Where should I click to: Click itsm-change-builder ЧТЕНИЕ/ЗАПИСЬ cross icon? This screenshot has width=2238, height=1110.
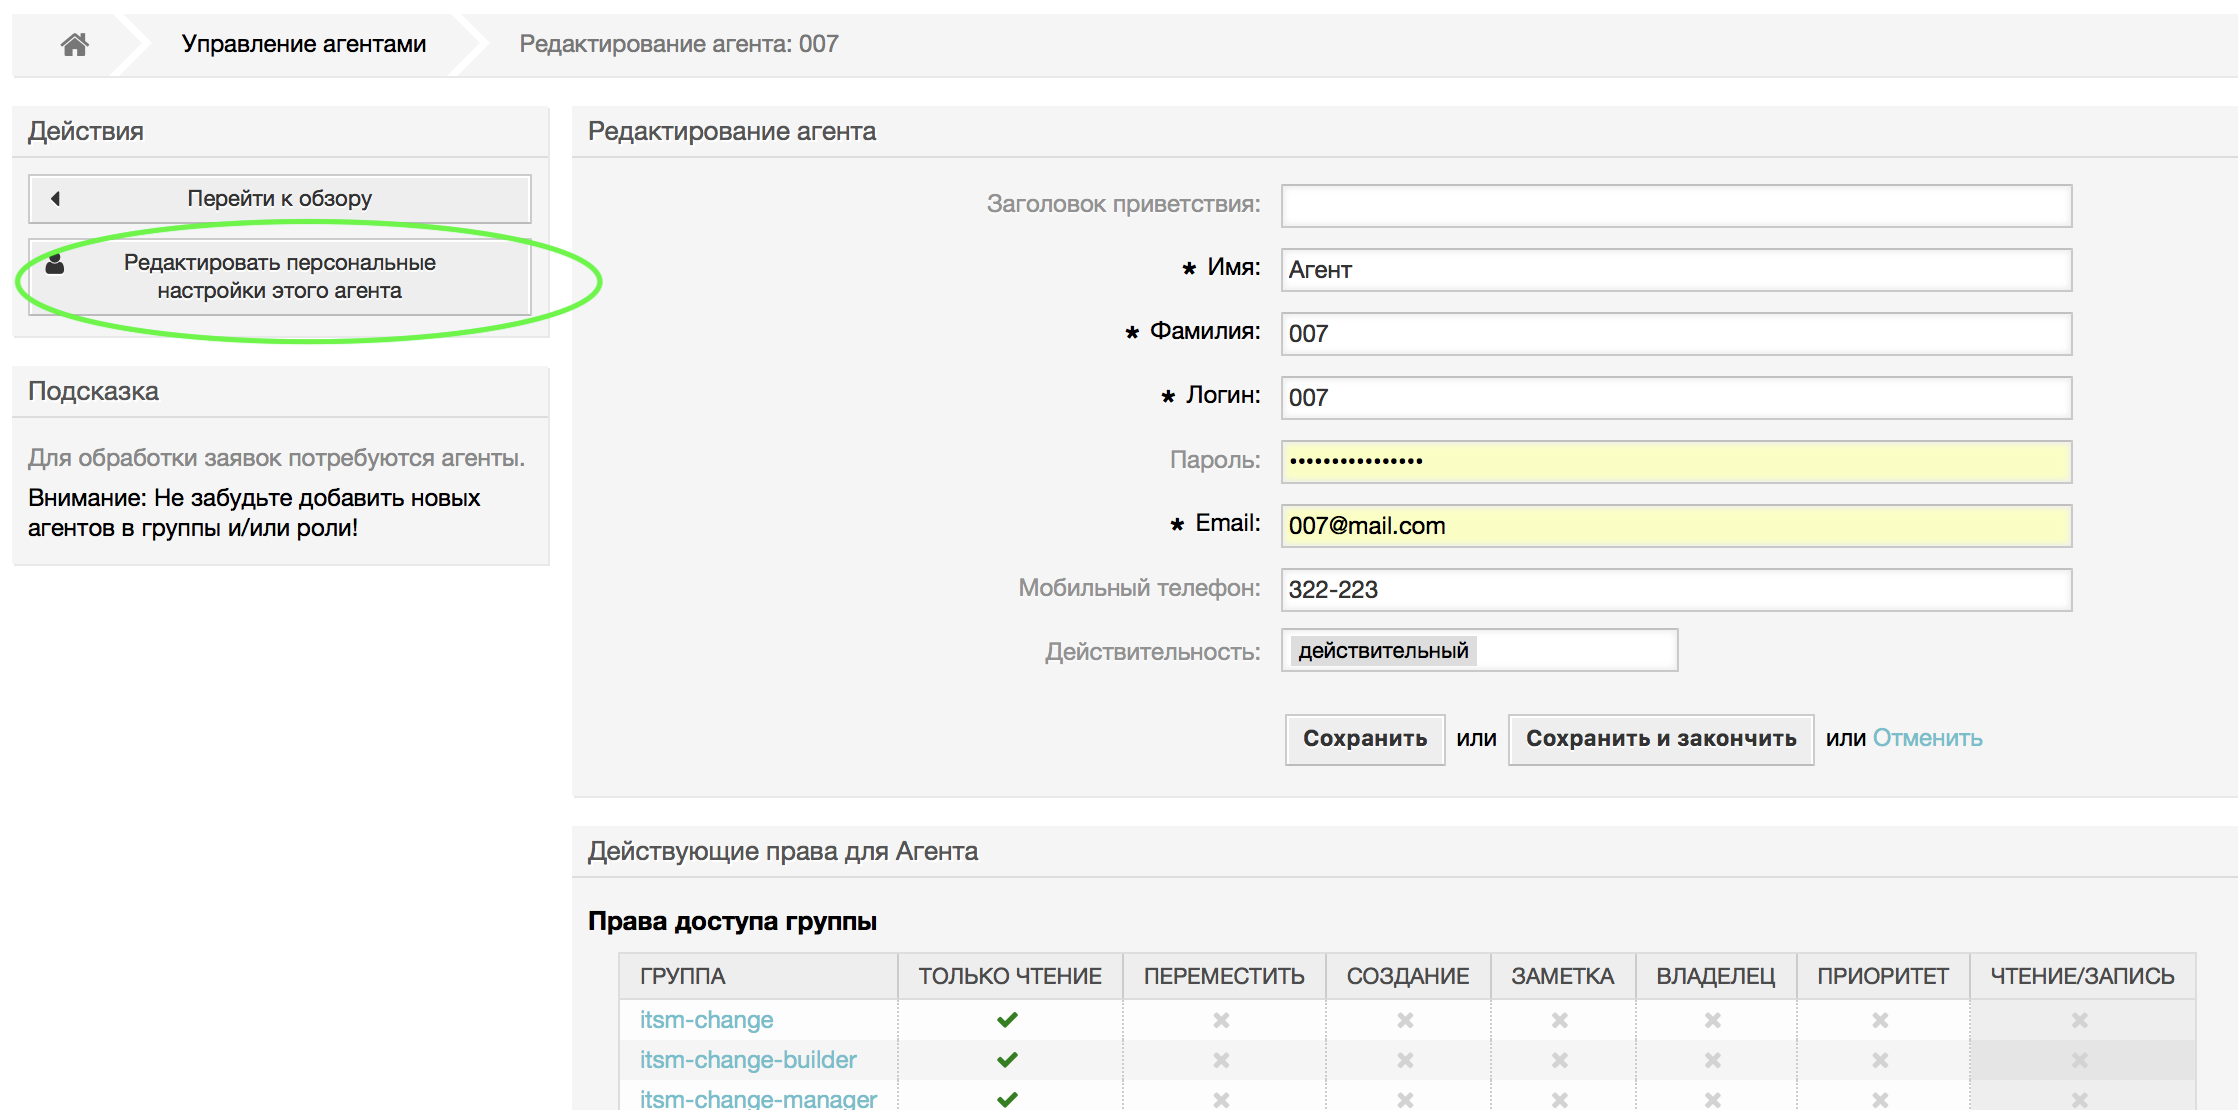click(2080, 1060)
